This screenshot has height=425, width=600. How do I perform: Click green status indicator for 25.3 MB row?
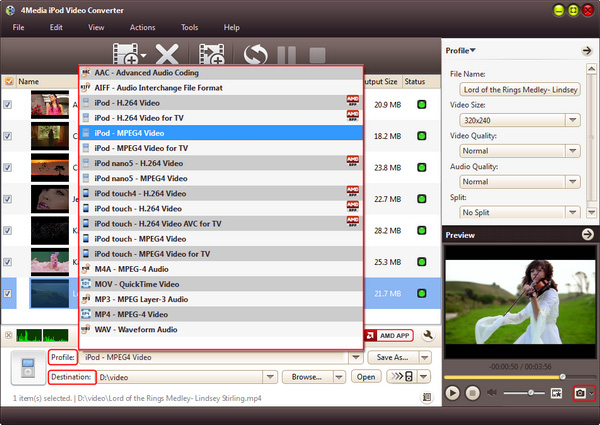421,262
